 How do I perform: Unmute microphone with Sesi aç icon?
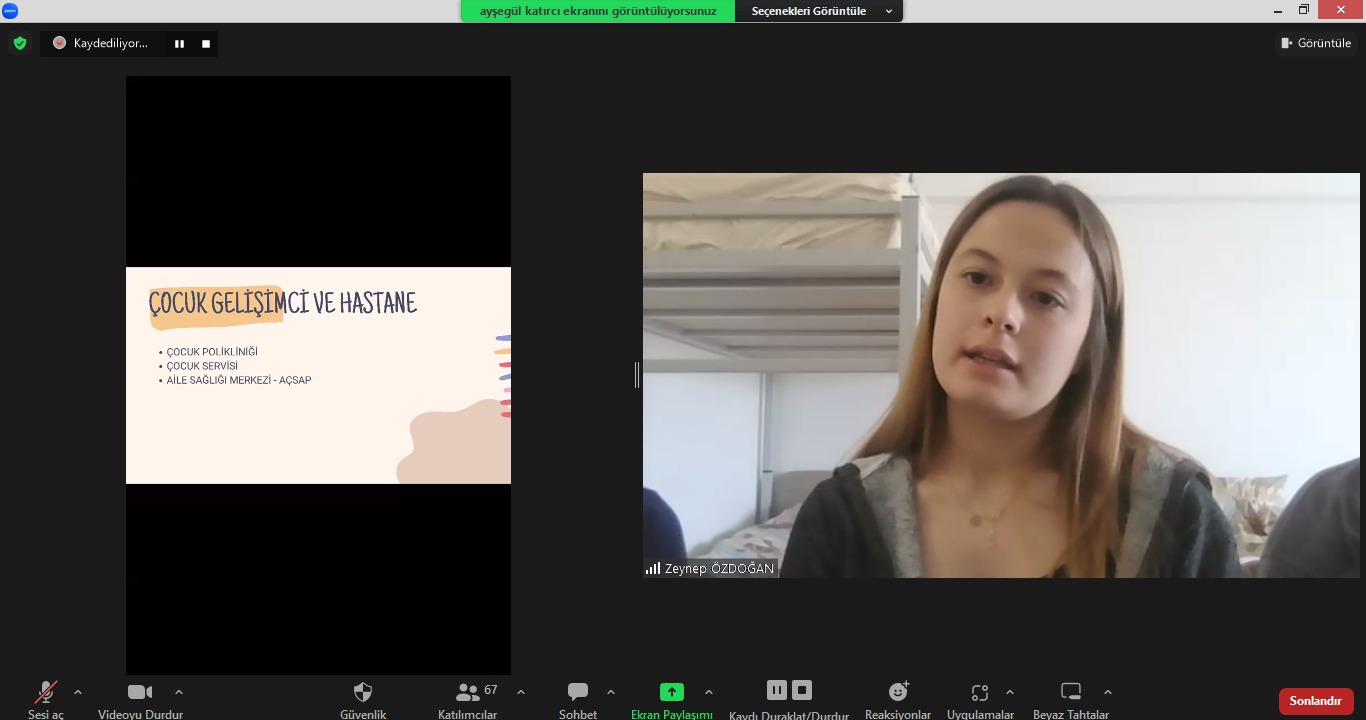[x=45, y=692]
